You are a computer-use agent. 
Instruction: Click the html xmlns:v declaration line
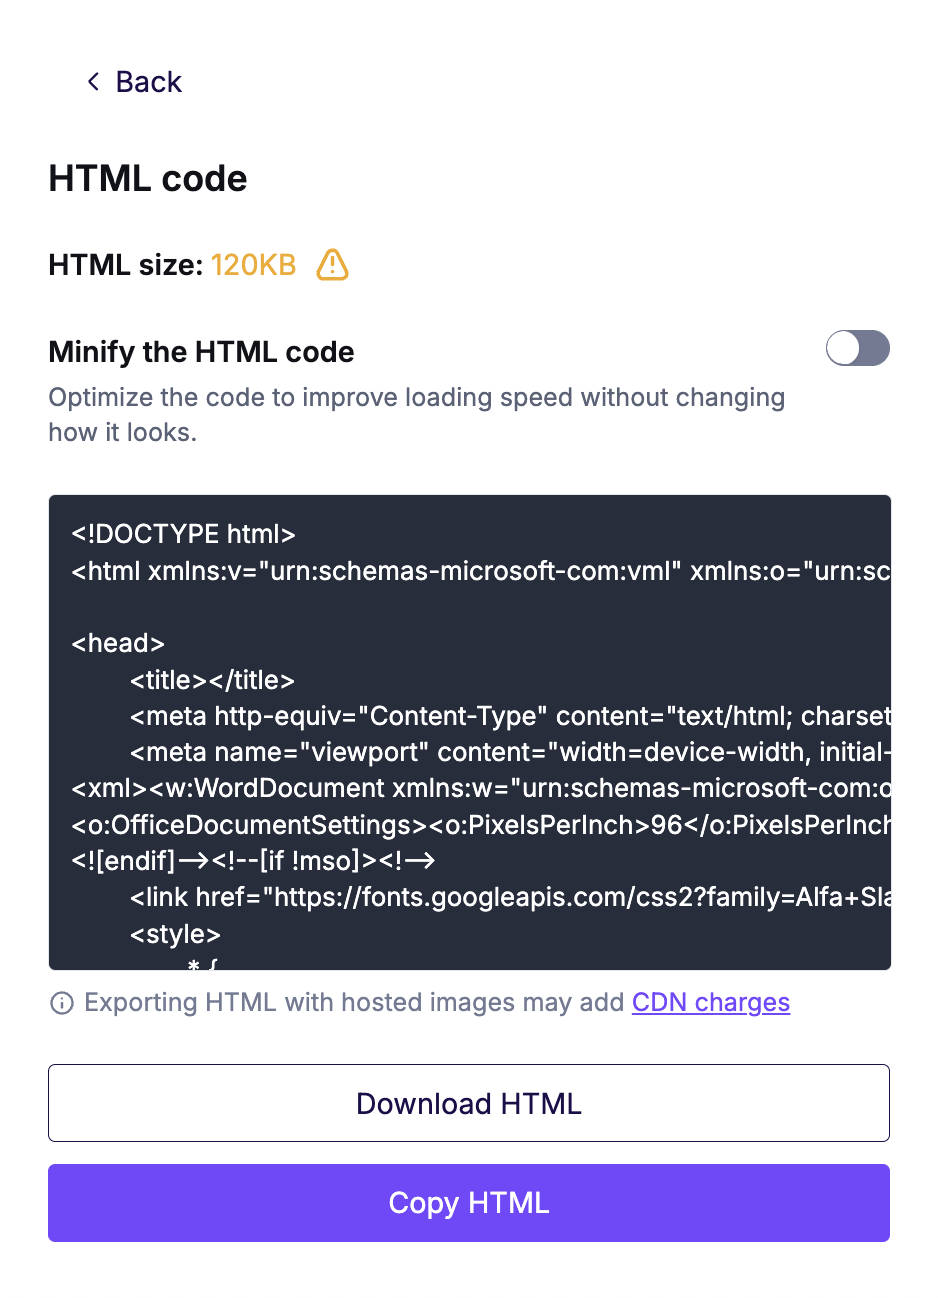(x=481, y=571)
